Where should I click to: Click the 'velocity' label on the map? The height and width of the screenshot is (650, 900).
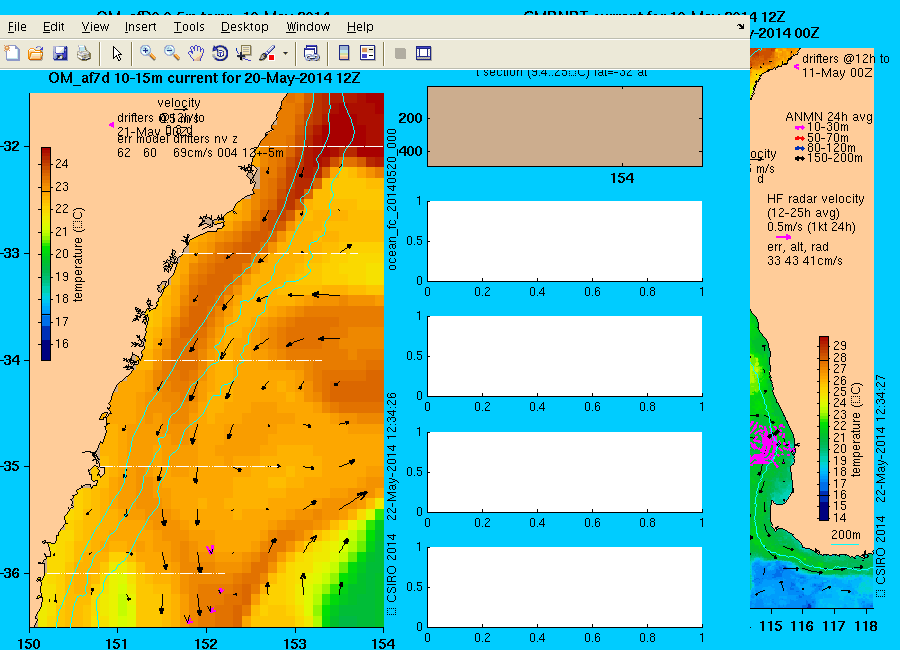pos(179,103)
